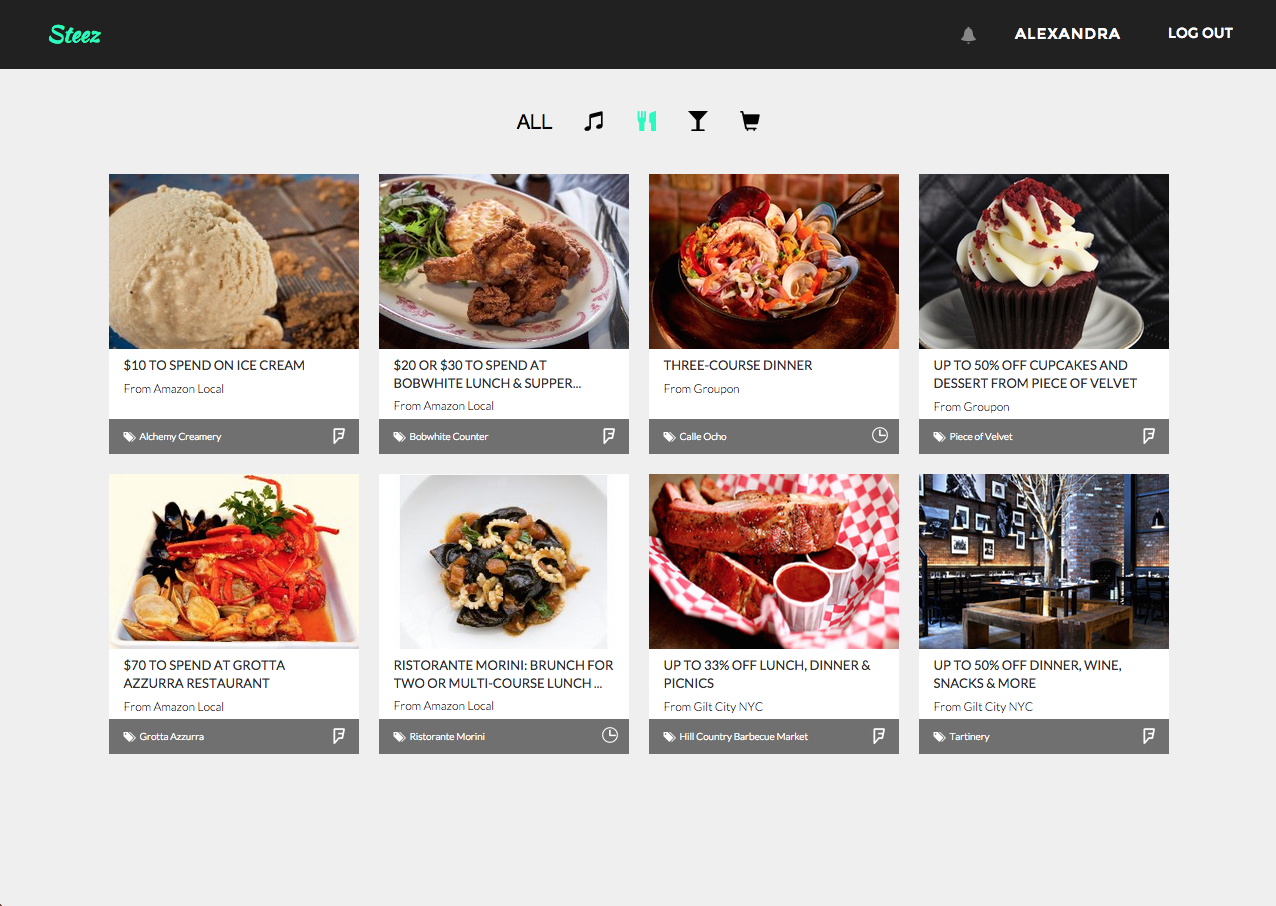This screenshot has height=906, width=1276.
Task: Open the barbecue ribs photo
Action: point(774,561)
